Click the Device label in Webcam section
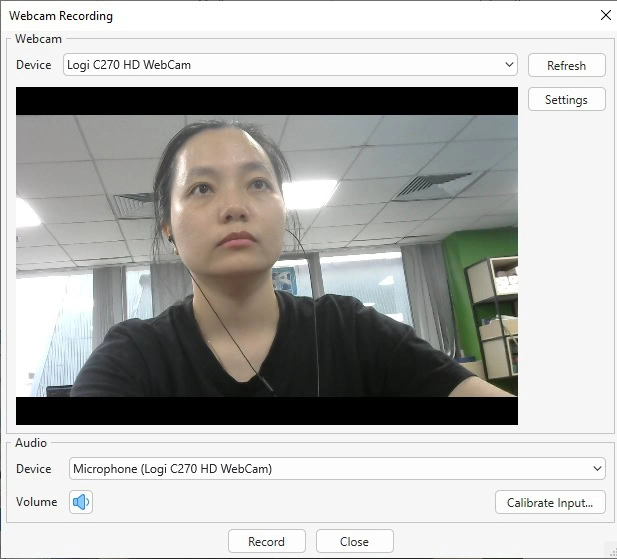Screen dimensions: 617x559 (33, 65)
